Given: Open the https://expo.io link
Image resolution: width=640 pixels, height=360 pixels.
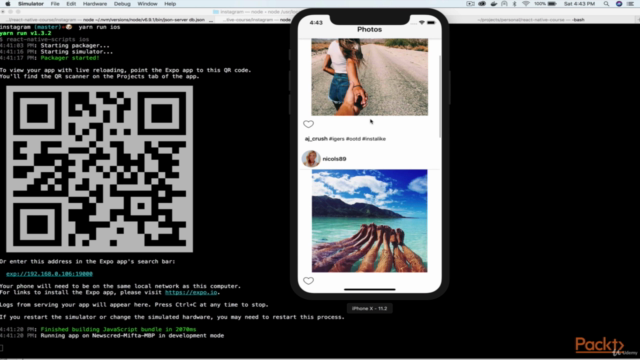Looking at the screenshot, I should click(191, 292).
